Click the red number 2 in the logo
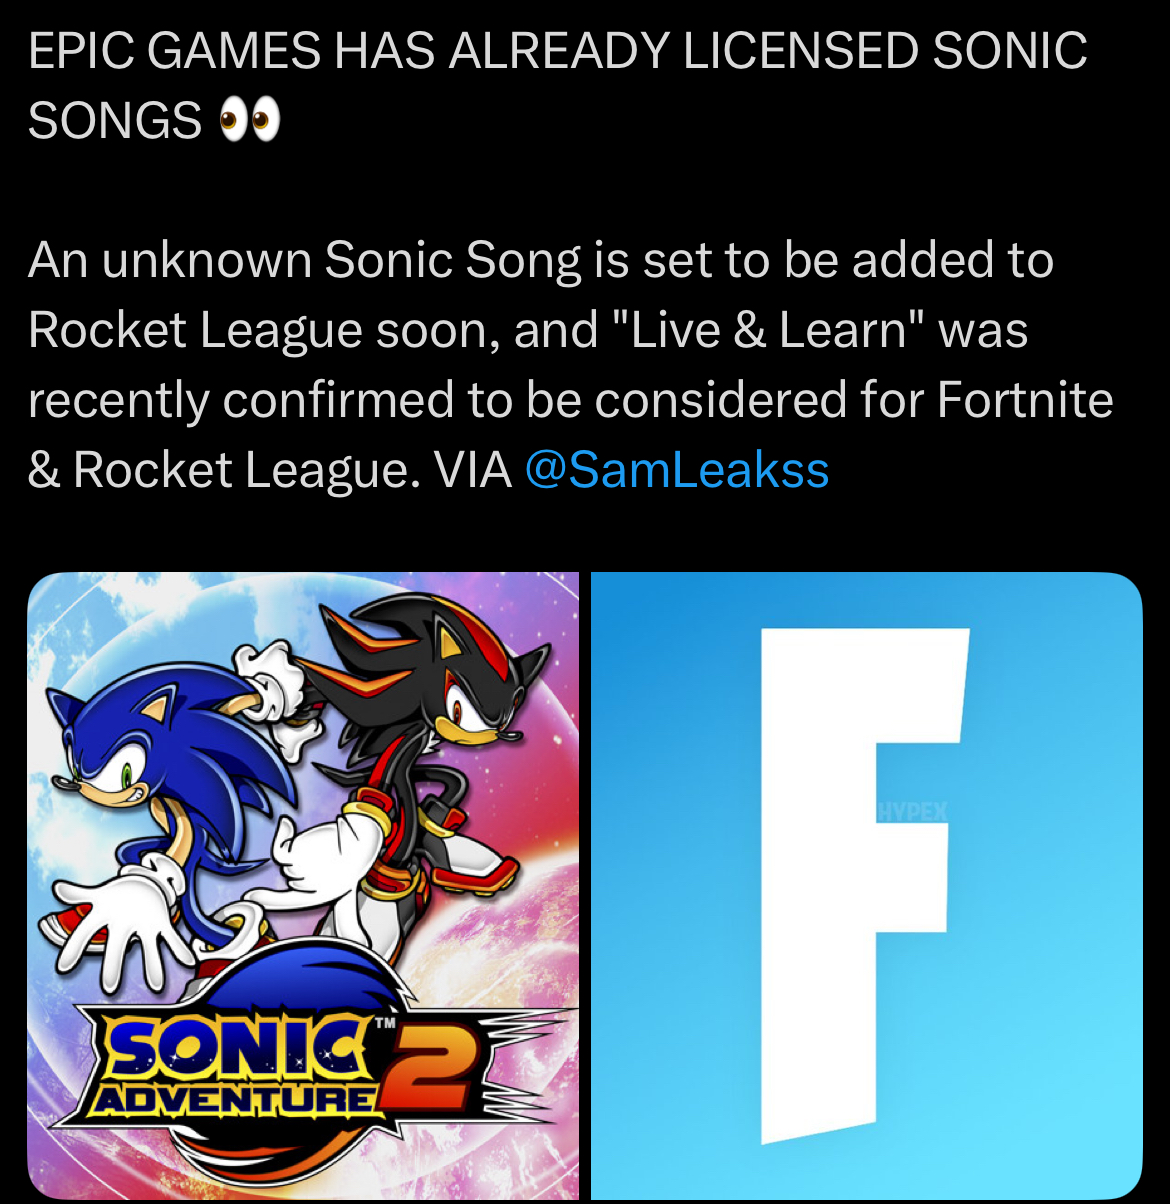The height and width of the screenshot is (1204, 1170). [x=432, y=1072]
